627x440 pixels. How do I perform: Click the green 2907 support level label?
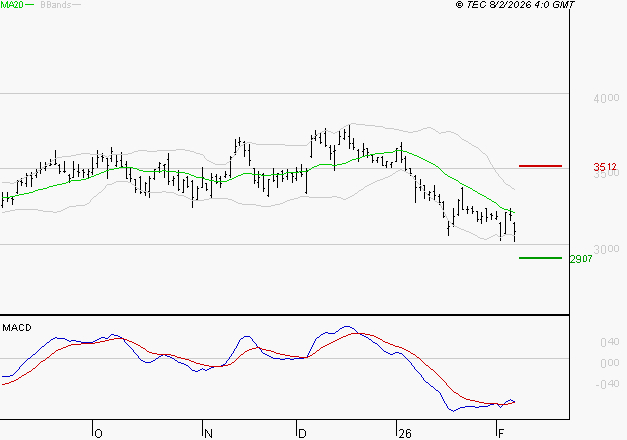point(581,259)
